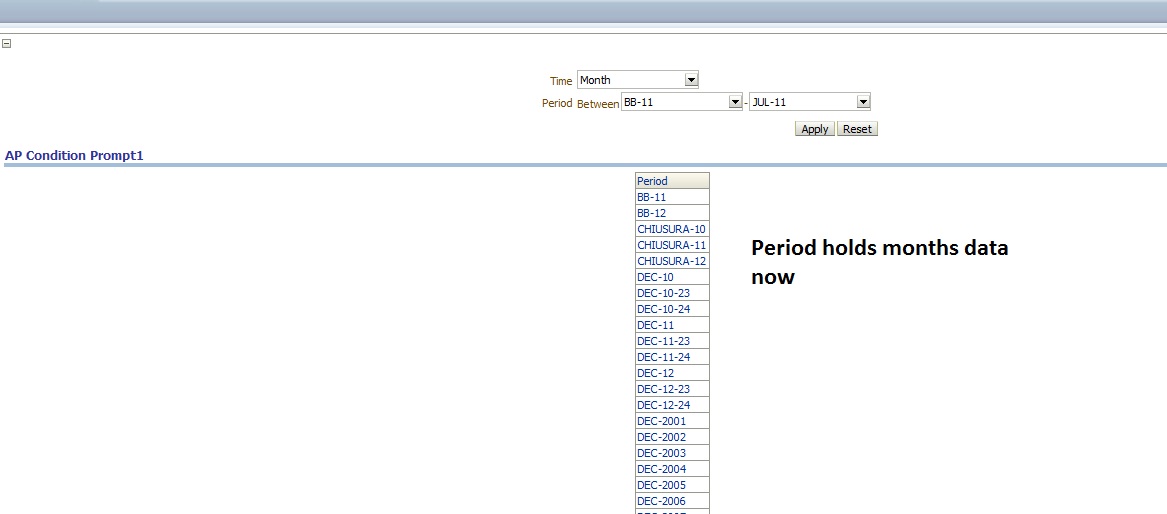The width and height of the screenshot is (1167, 514).
Task: Select the DEC-2003 period cell
Action: click(x=672, y=453)
